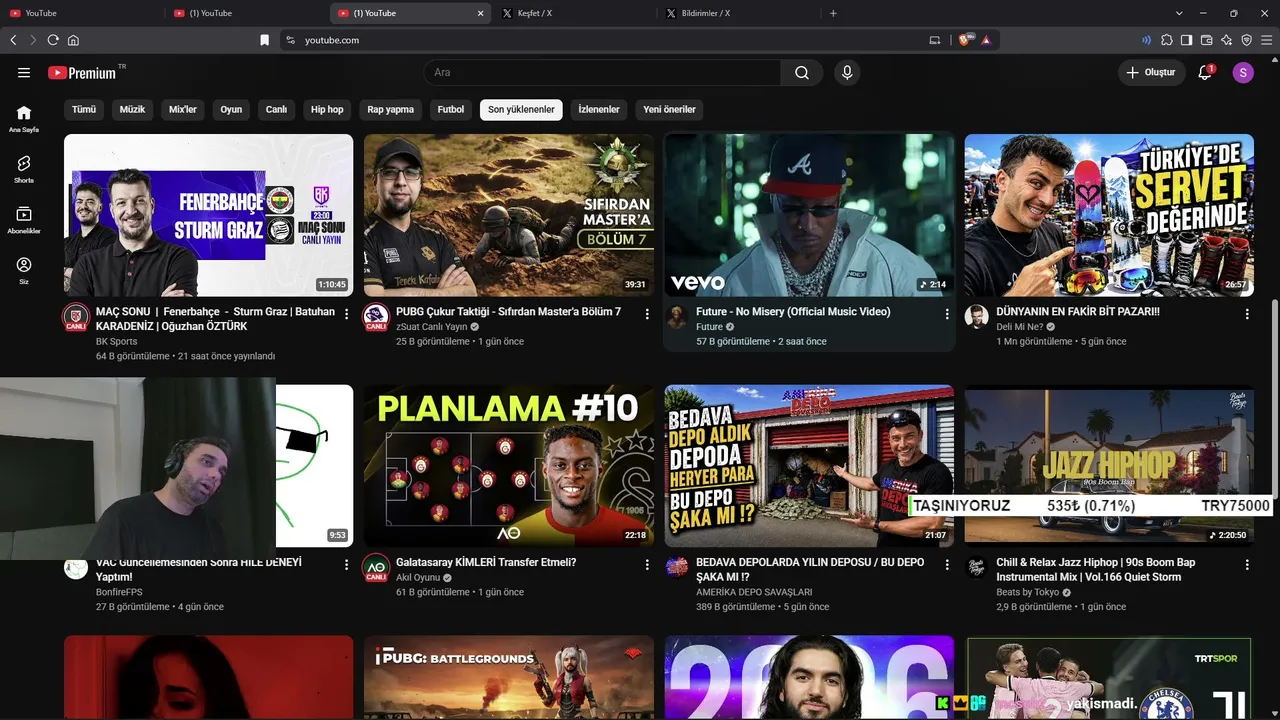This screenshot has width=1280, height=720.
Task: Click the search magnifier button
Action: (x=802, y=73)
